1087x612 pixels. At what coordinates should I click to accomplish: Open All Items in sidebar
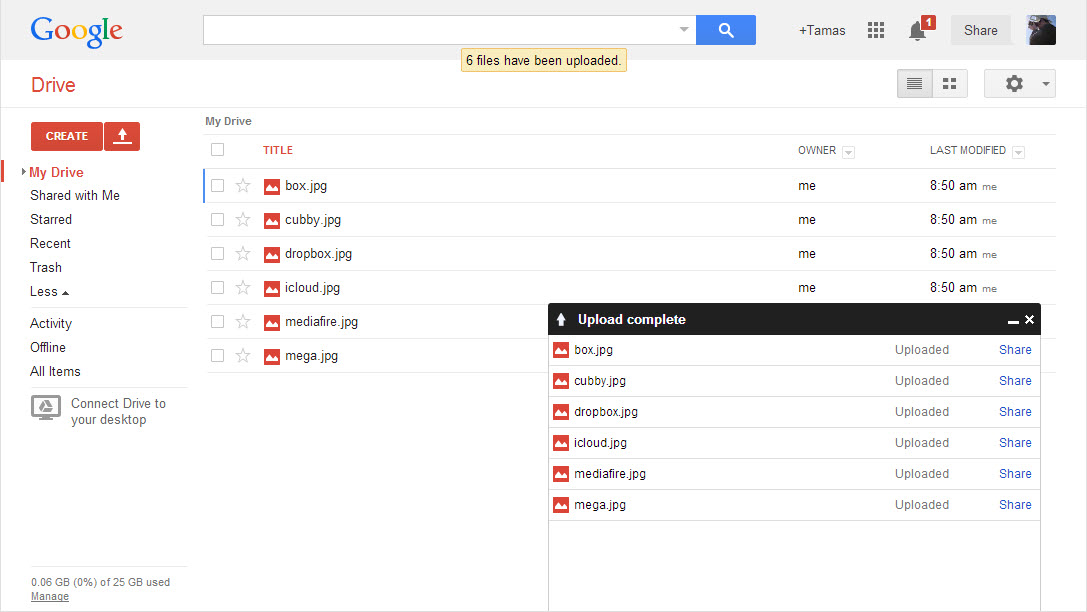coord(55,371)
